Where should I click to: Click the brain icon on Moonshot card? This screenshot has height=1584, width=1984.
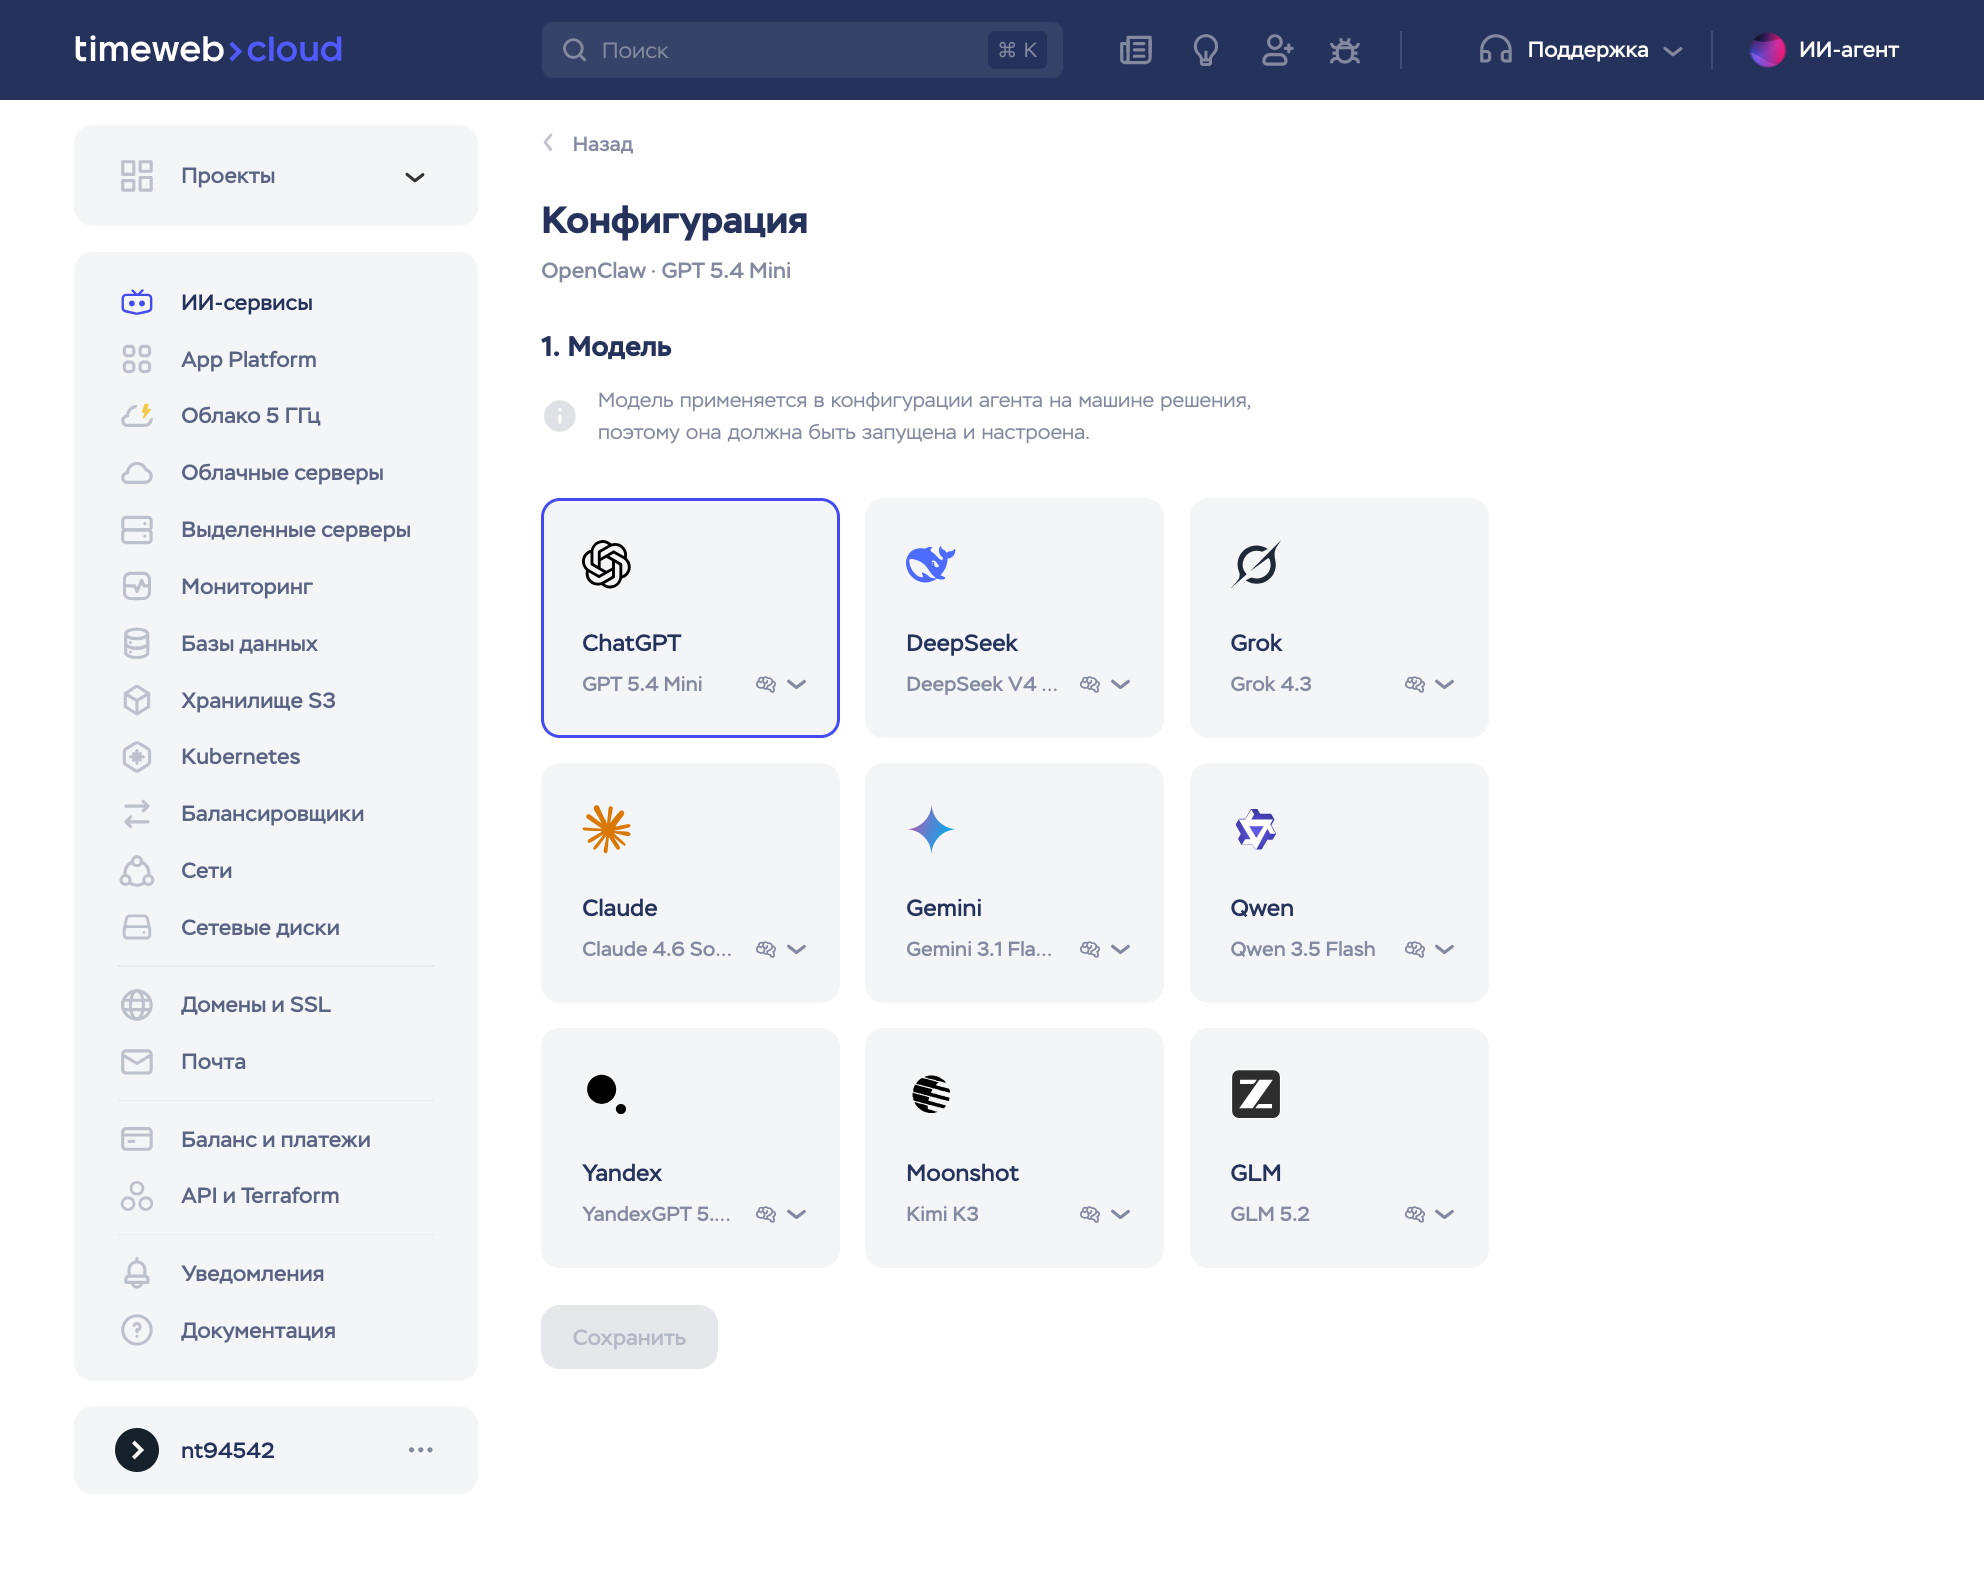click(x=1090, y=1214)
